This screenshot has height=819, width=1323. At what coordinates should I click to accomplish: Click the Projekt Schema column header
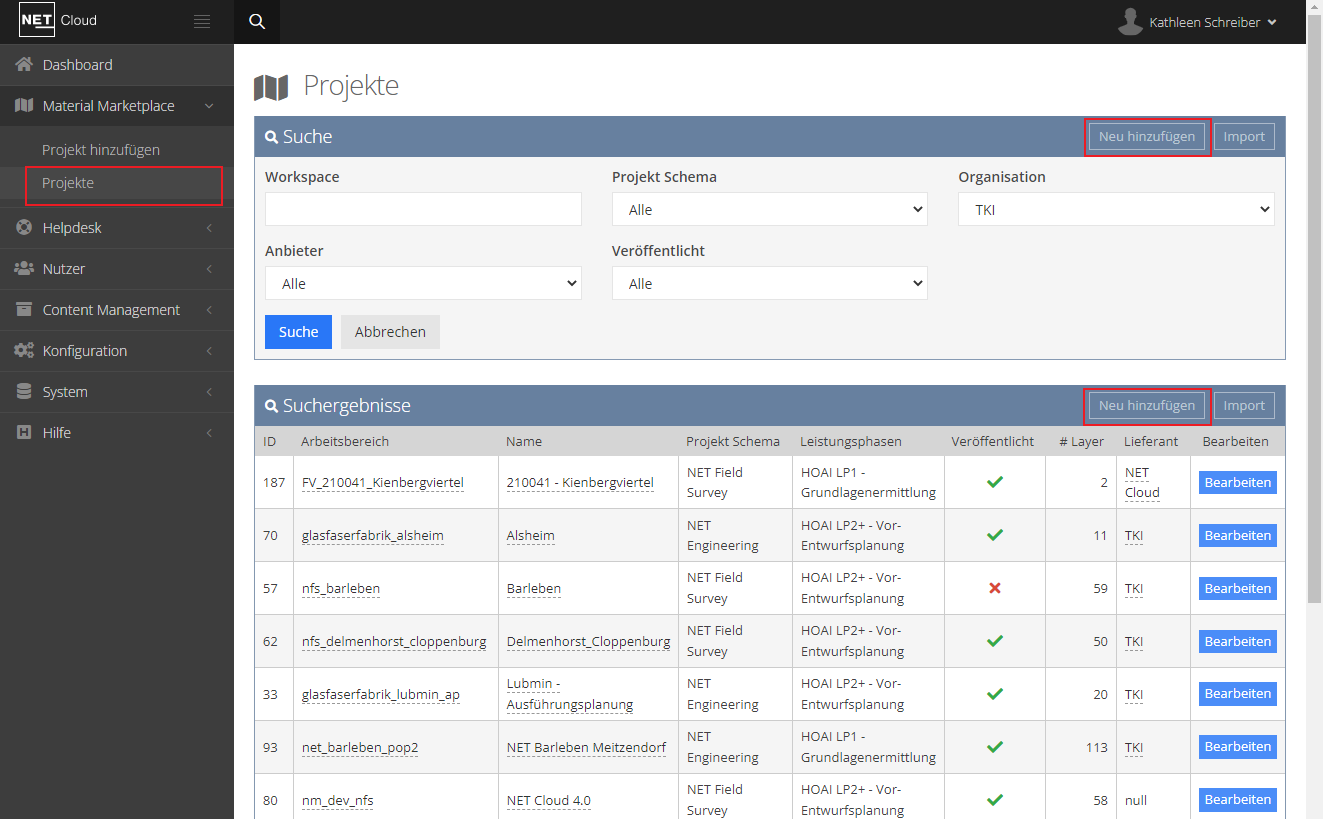point(733,441)
